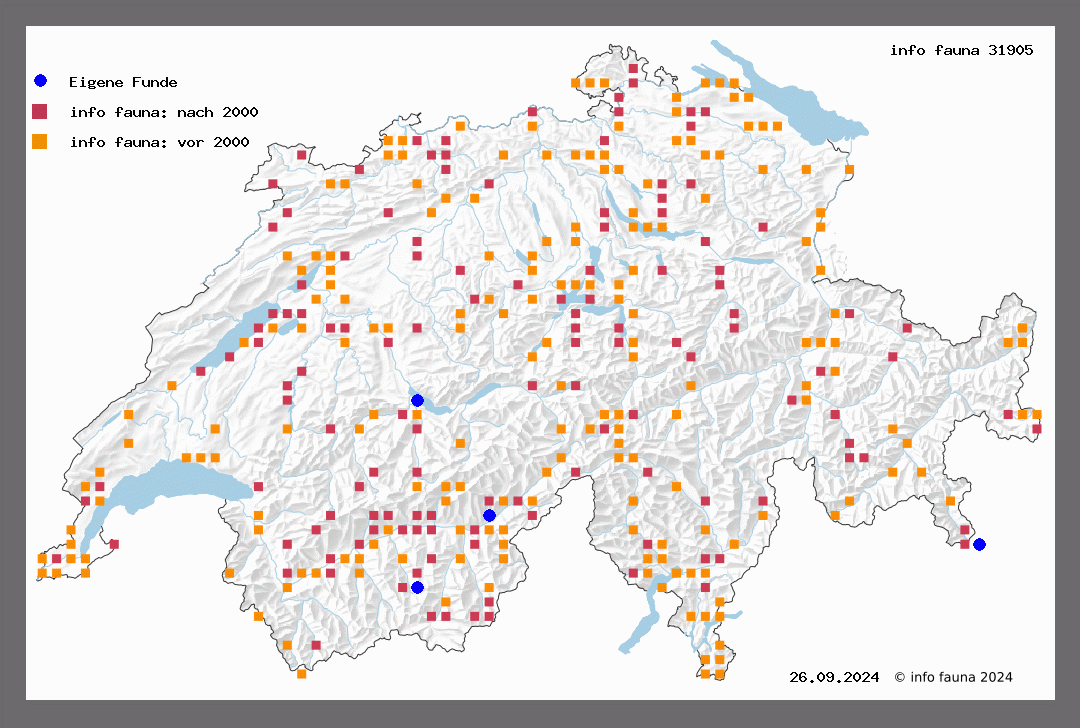
Task: Click the red square legend marker
Action: click(40, 111)
